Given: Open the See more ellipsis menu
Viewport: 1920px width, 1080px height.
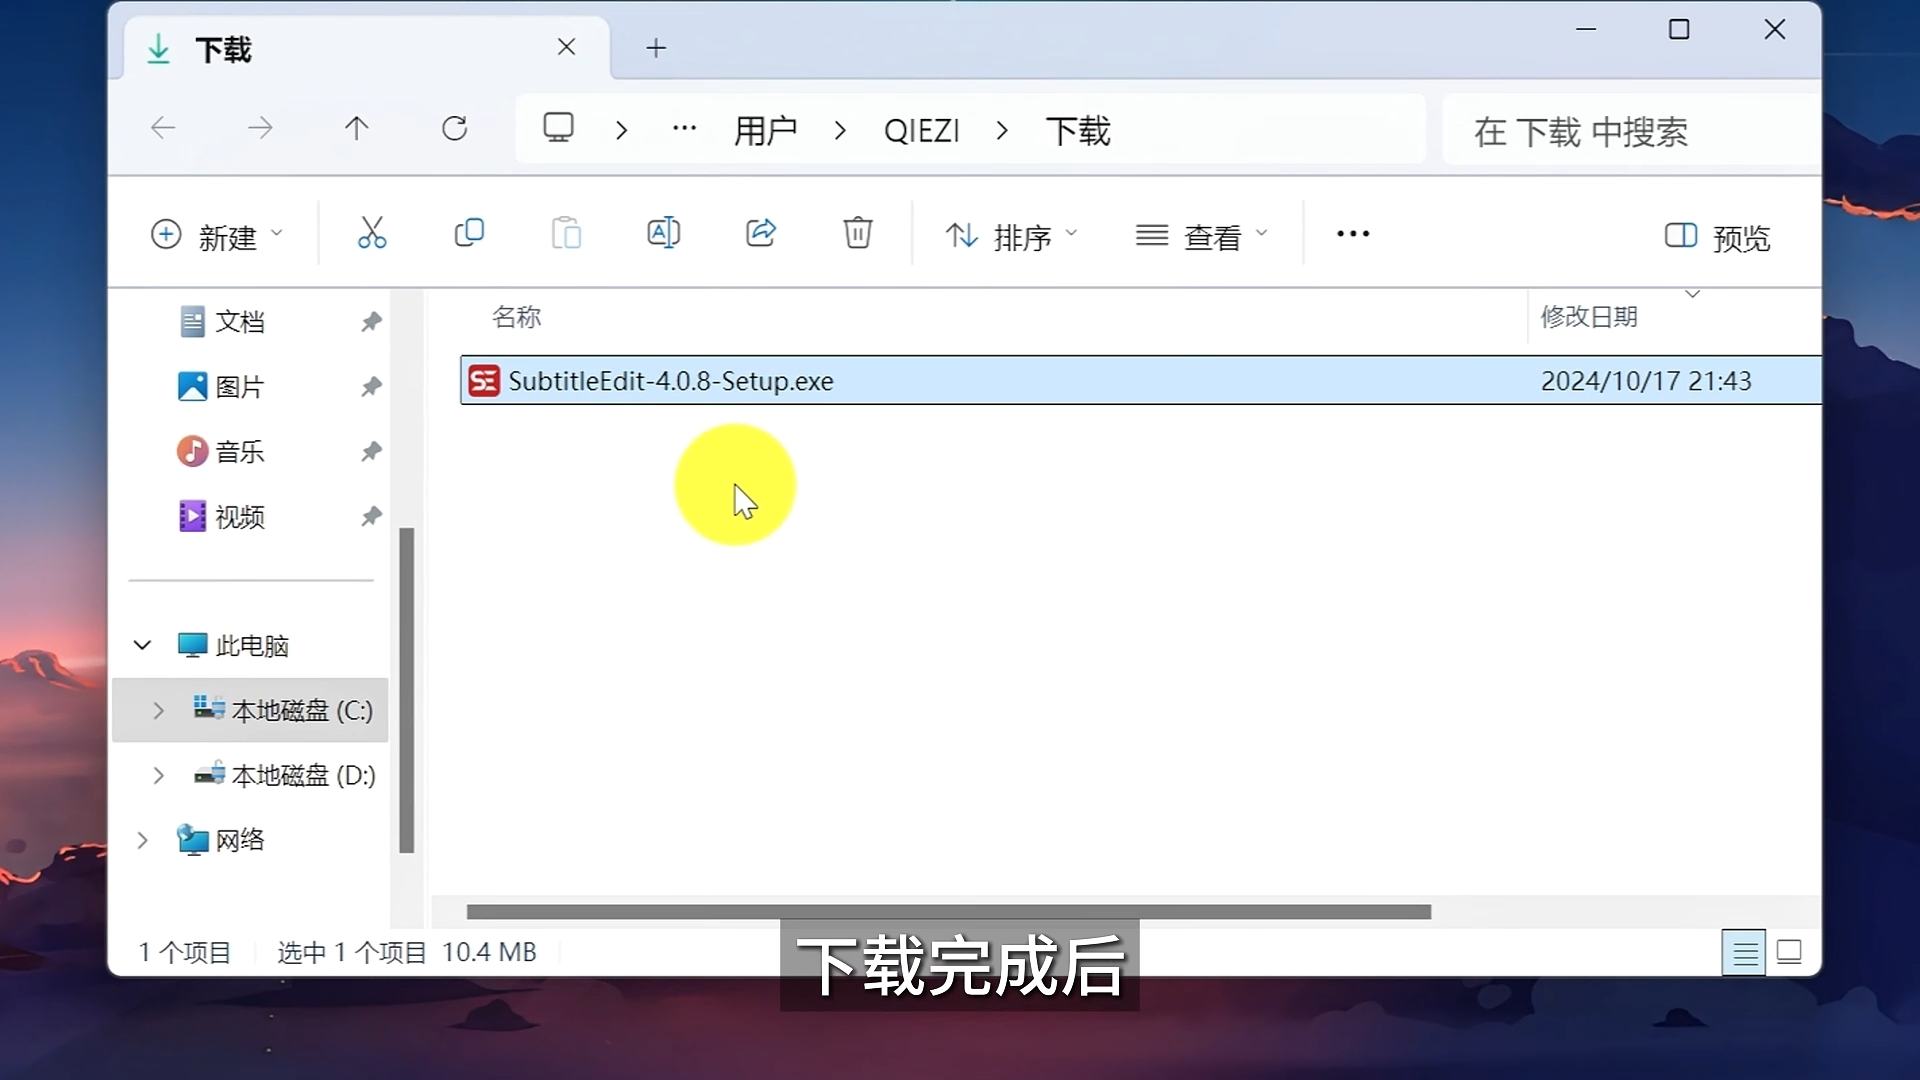Looking at the screenshot, I should pos(1352,234).
